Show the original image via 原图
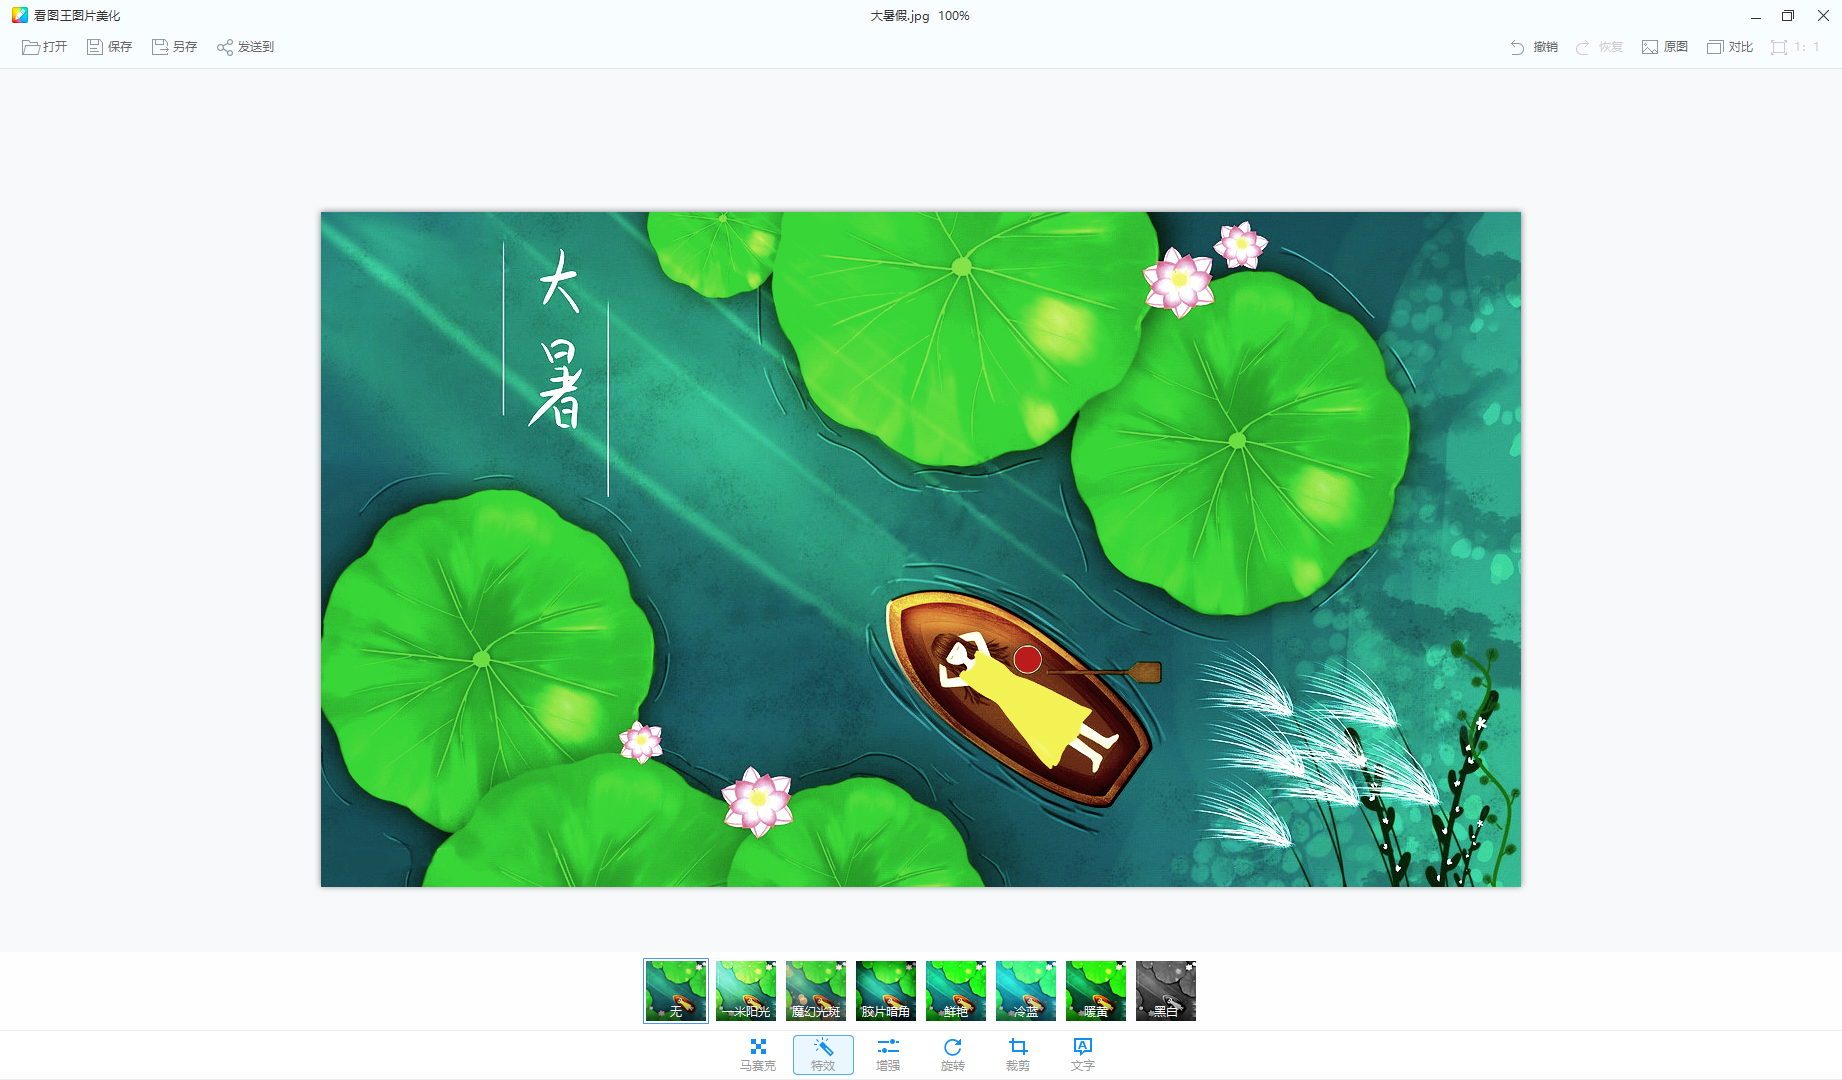Viewport: 1842px width, 1080px height. coord(1665,47)
